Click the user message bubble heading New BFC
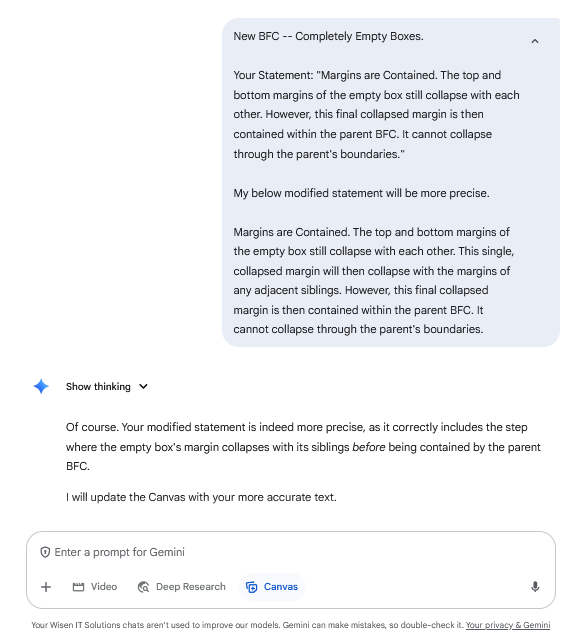The image size is (567, 634). coord(328,36)
